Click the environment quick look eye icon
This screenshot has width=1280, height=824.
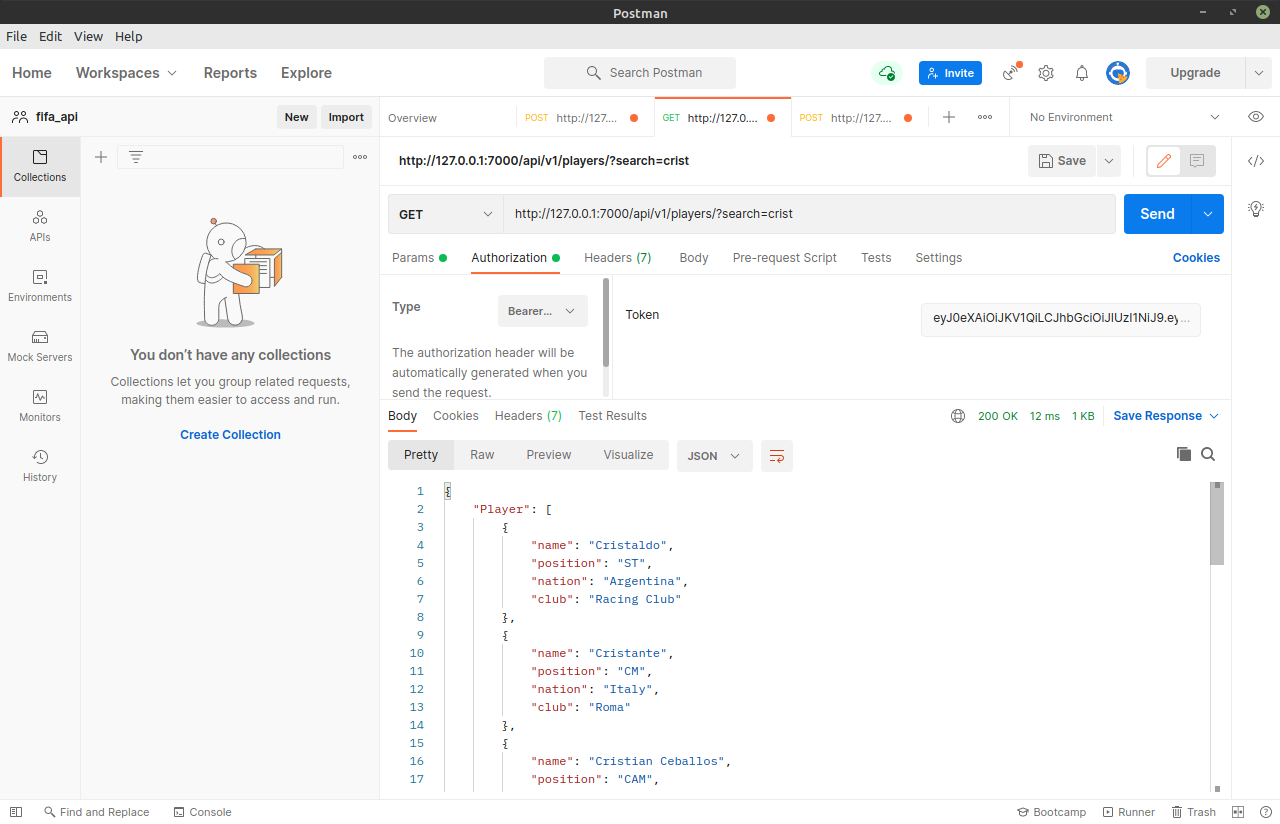pyautogui.click(x=1256, y=117)
